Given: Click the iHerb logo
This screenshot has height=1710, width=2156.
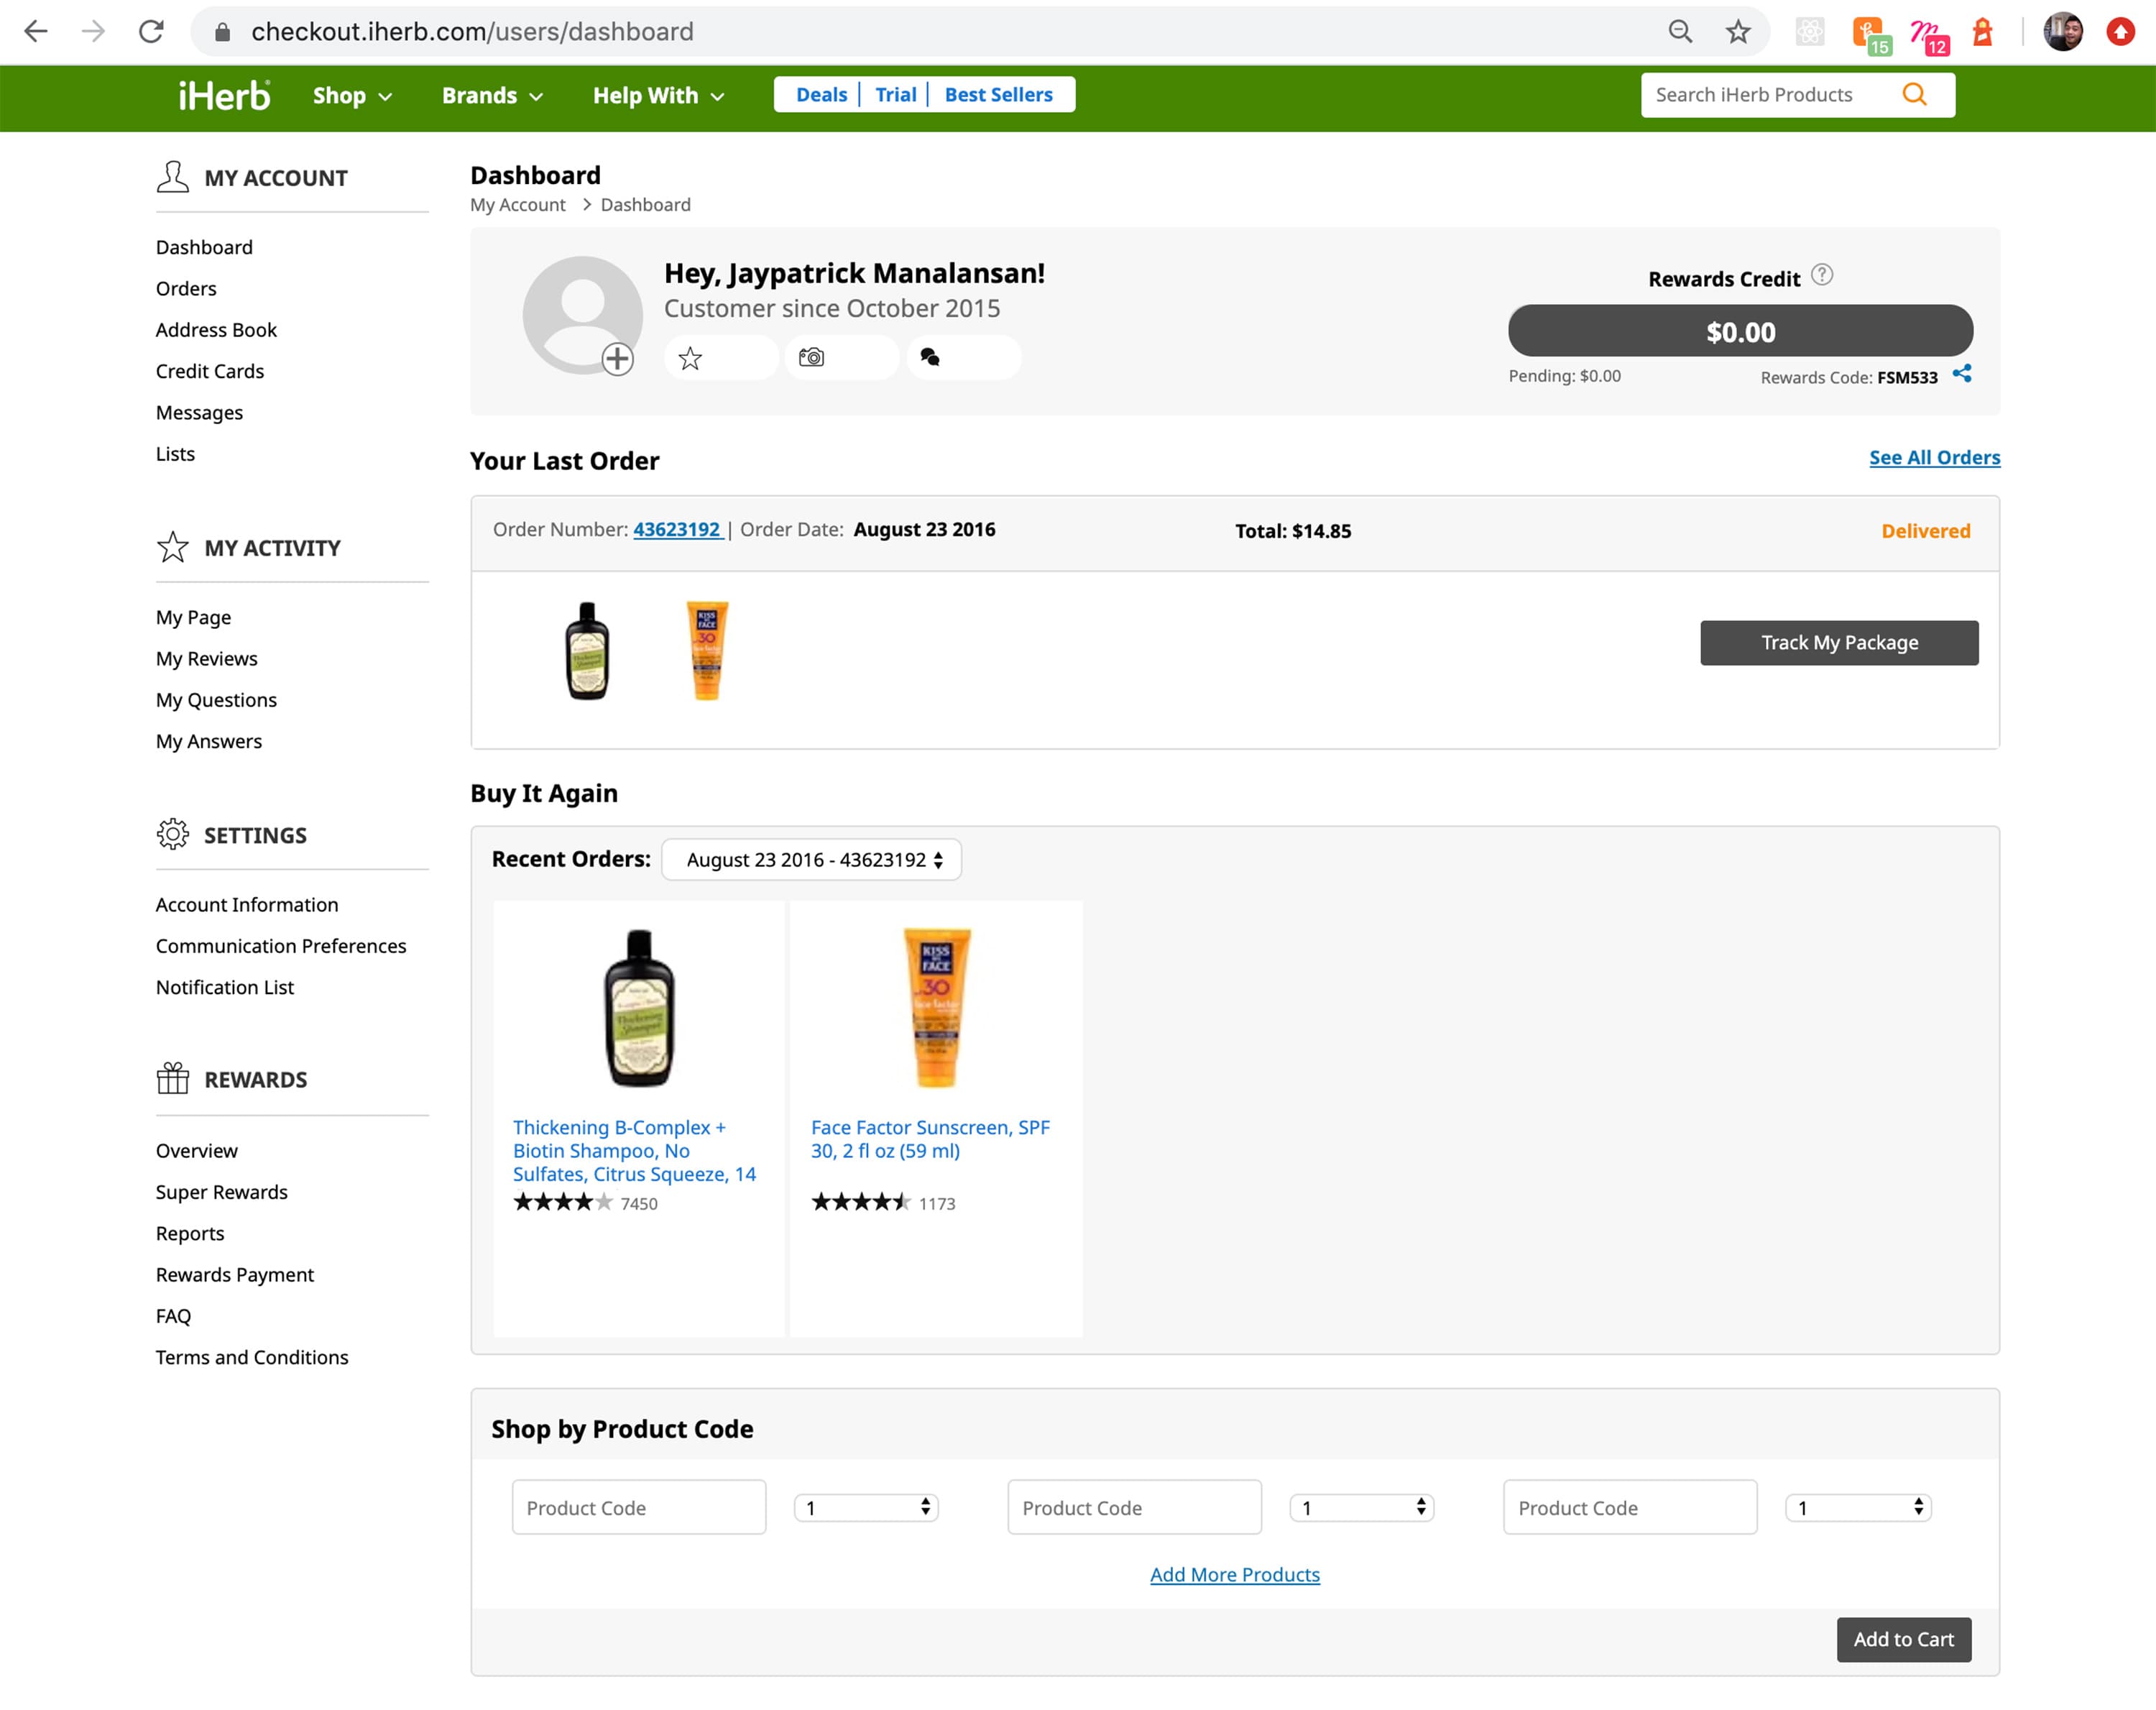Looking at the screenshot, I should click(x=224, y=95).
